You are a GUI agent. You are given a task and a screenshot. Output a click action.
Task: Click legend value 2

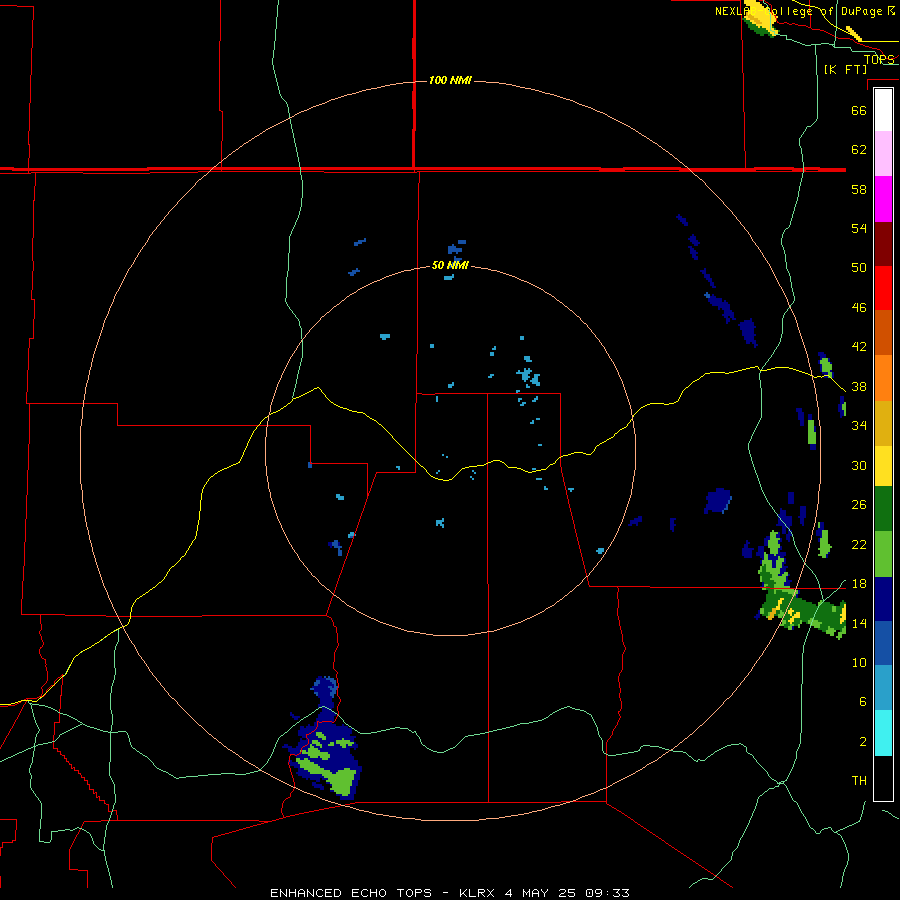click(x=862, y=742)
